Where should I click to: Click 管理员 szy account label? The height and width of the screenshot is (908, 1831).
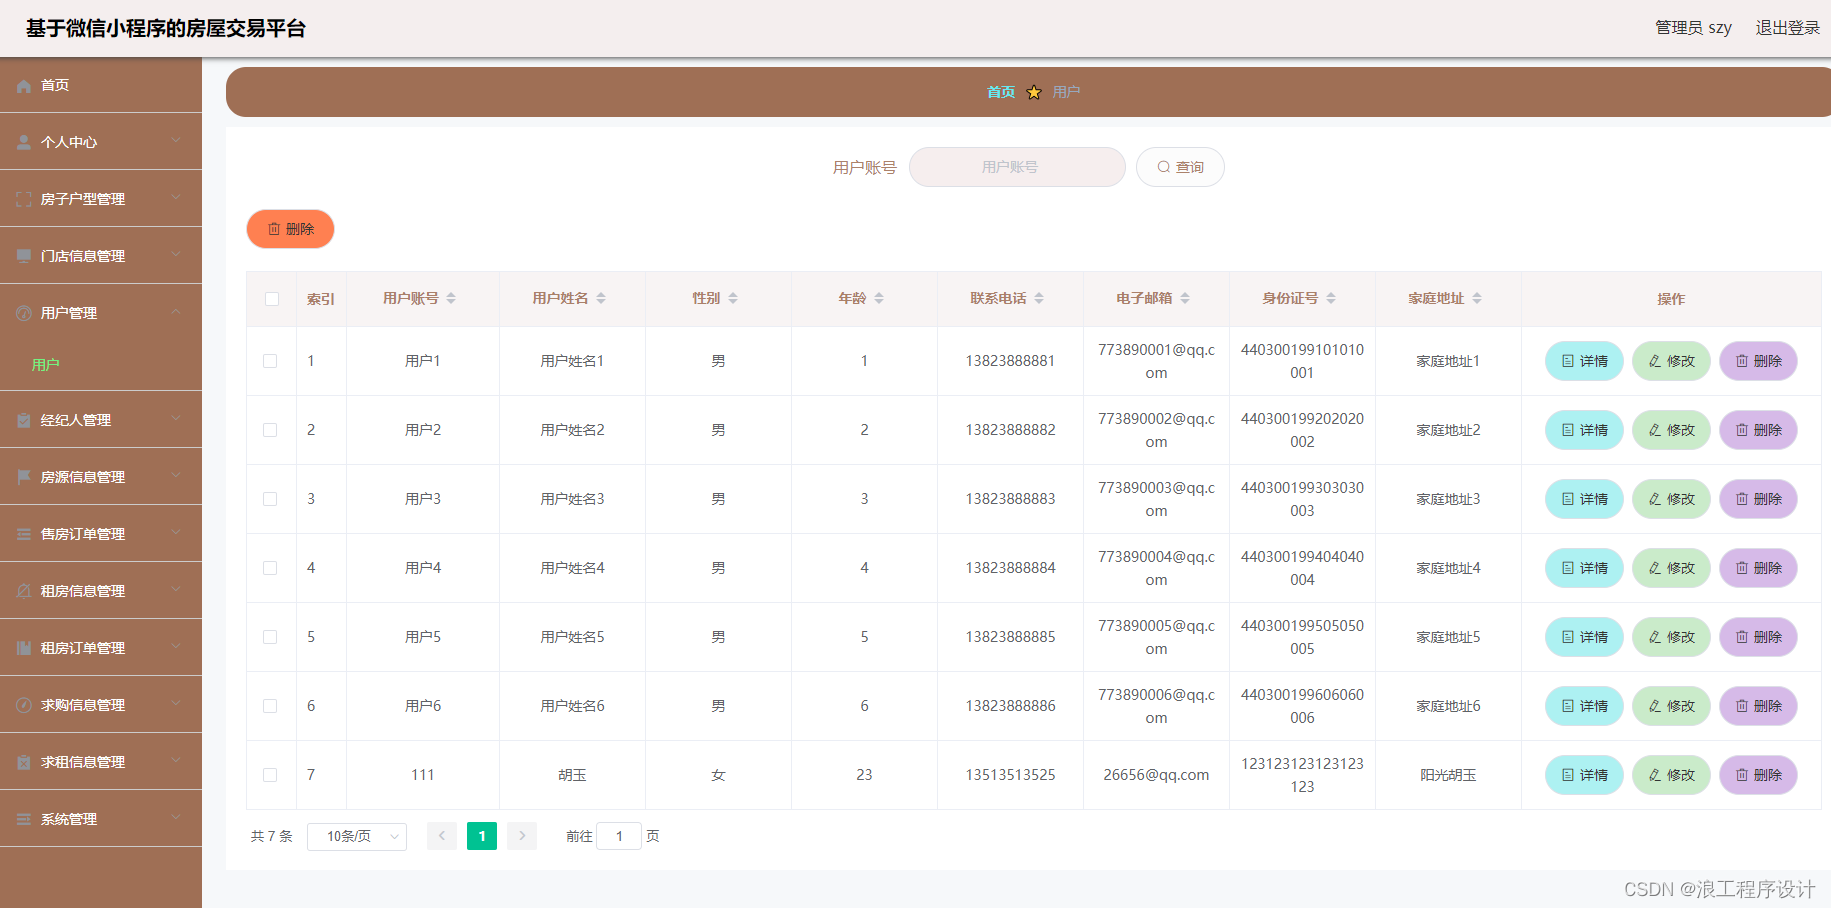[x=1693, y=28]
